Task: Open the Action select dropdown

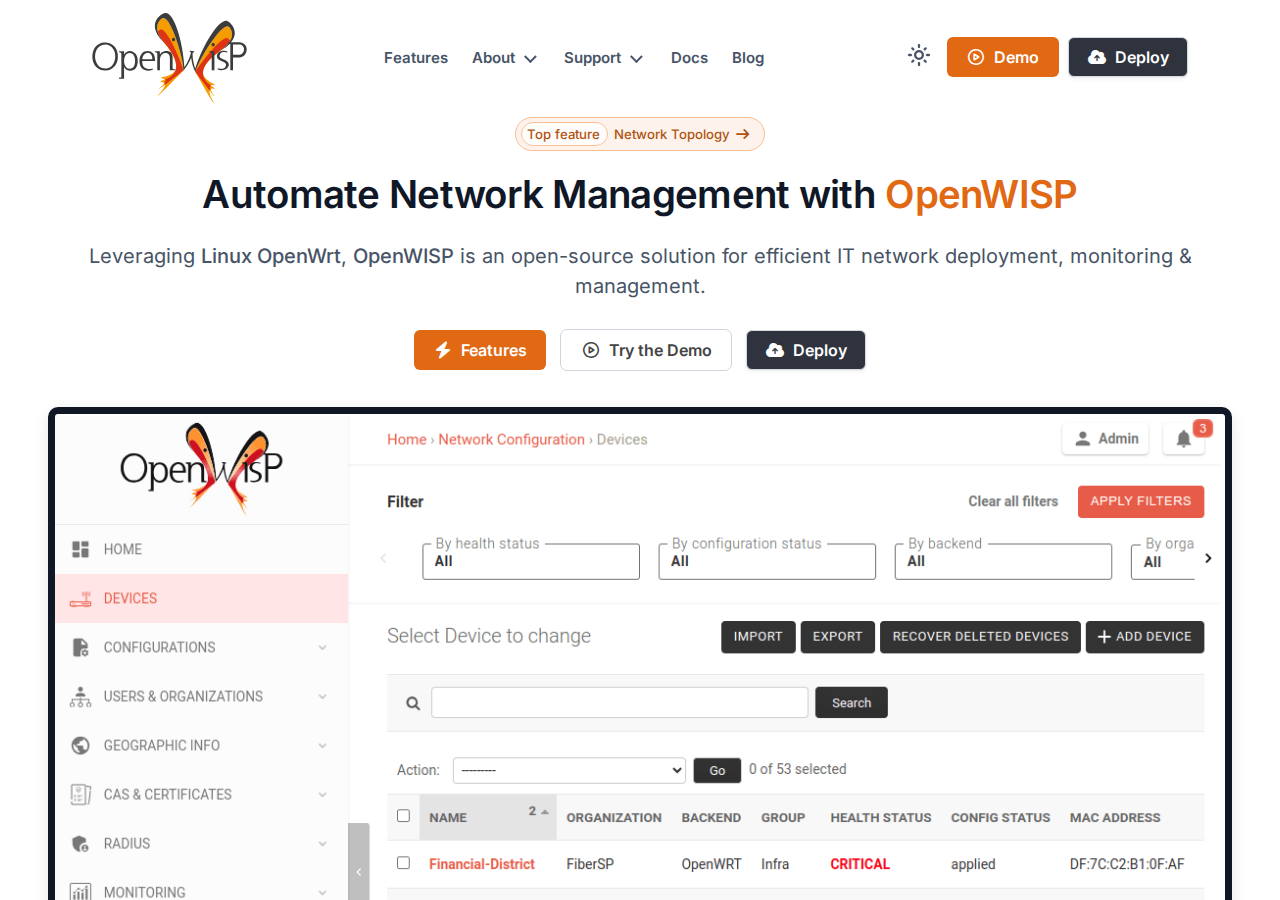Action: coord(569,770)
